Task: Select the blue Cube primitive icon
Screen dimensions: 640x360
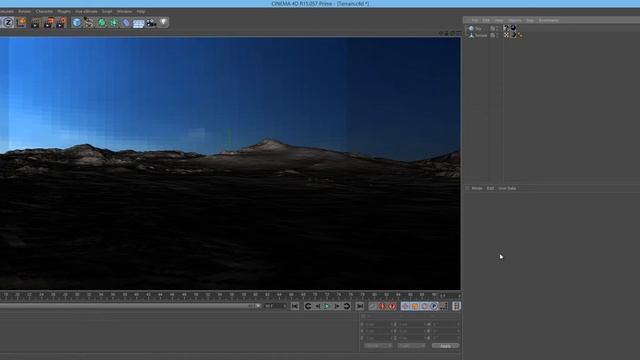Action: tap(77, 22)
